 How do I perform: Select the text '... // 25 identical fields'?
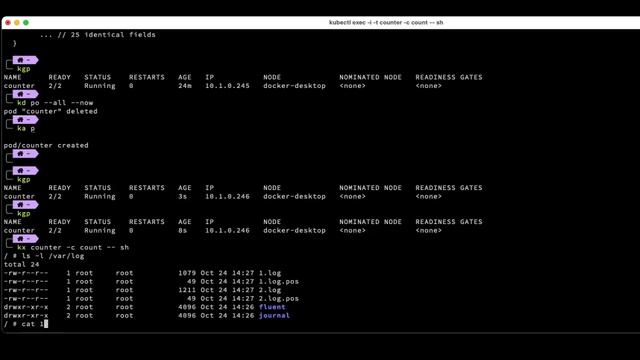(x=98, y=35)
